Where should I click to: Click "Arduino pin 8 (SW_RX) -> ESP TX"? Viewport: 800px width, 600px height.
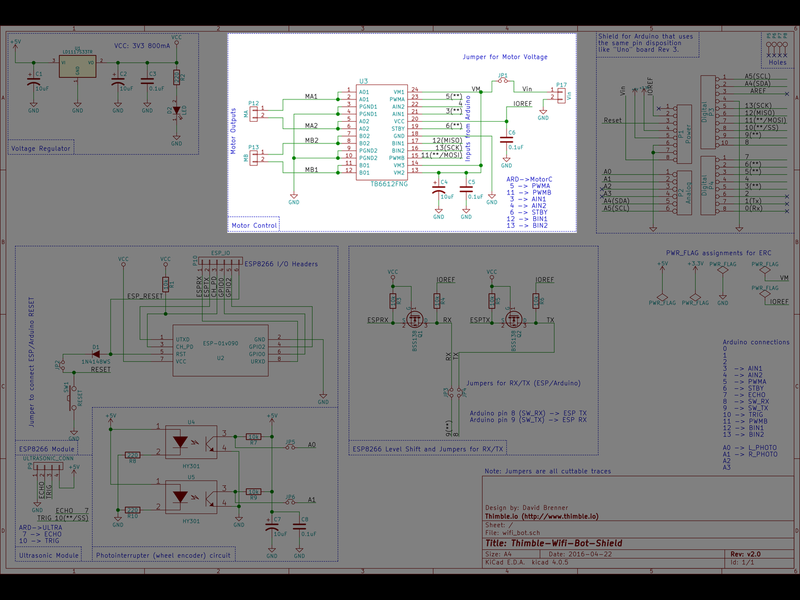[x=528, y=413]
